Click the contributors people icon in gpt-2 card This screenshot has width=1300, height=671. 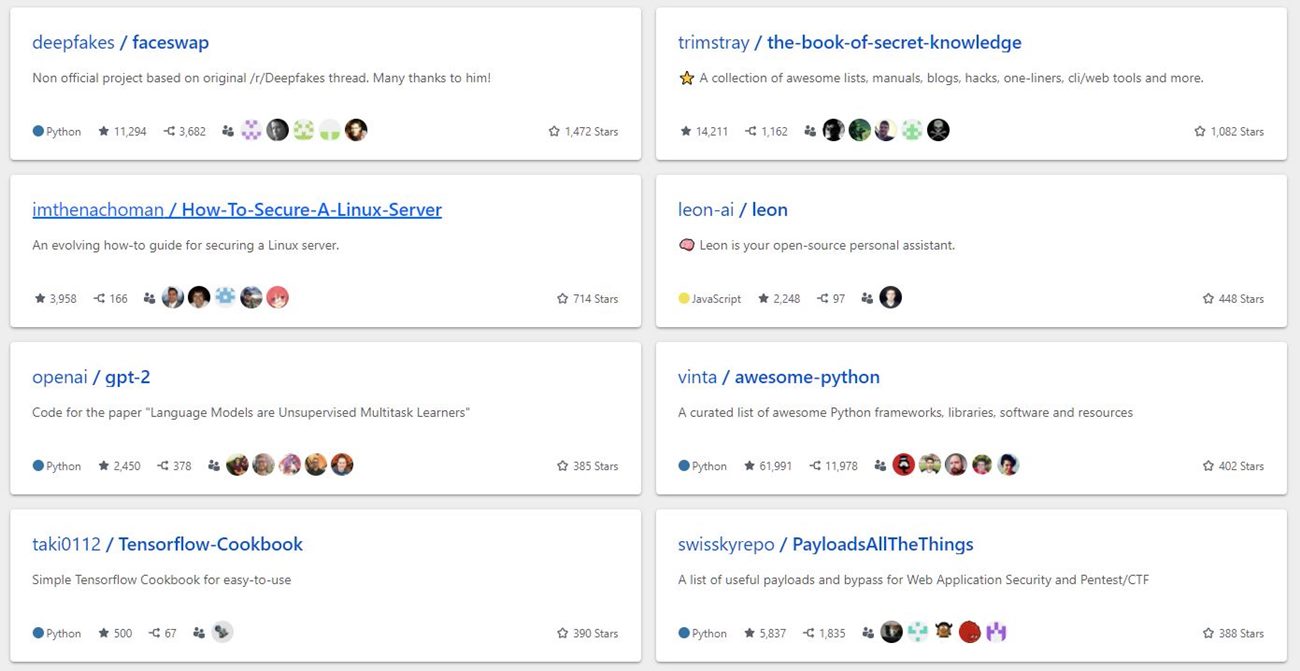tap(213, 466)
